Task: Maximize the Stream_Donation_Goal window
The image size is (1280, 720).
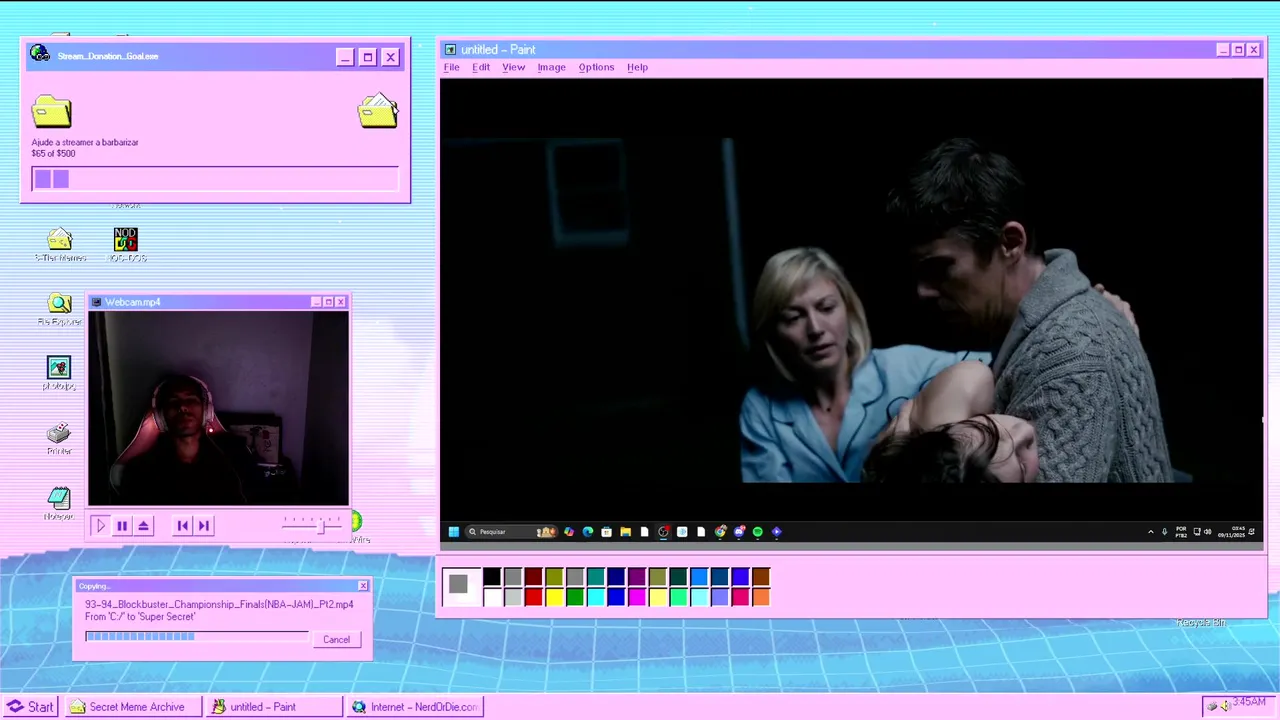Action: tap(367, 57)
